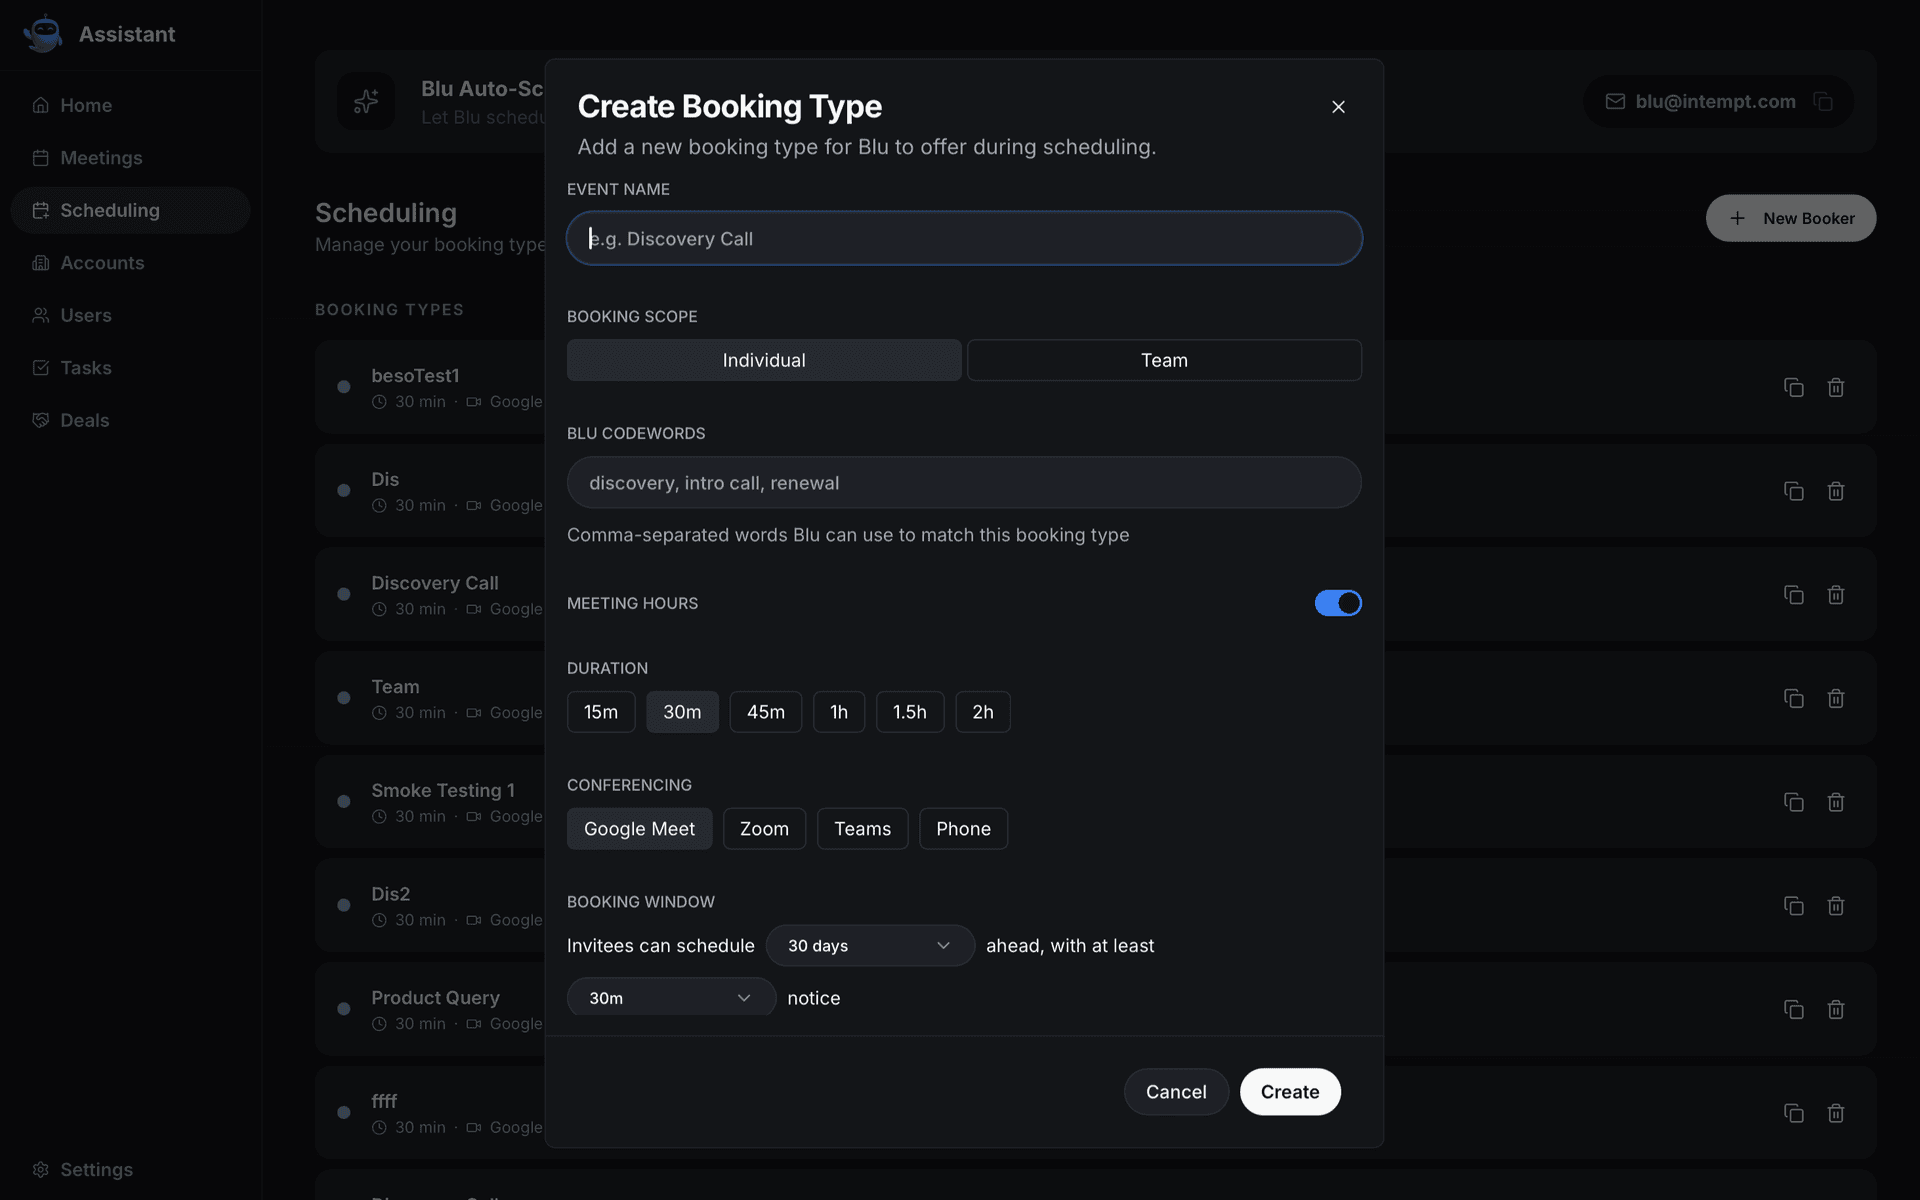
Task: Delete the besoTest1 booking type
Action: [1836, 387]
